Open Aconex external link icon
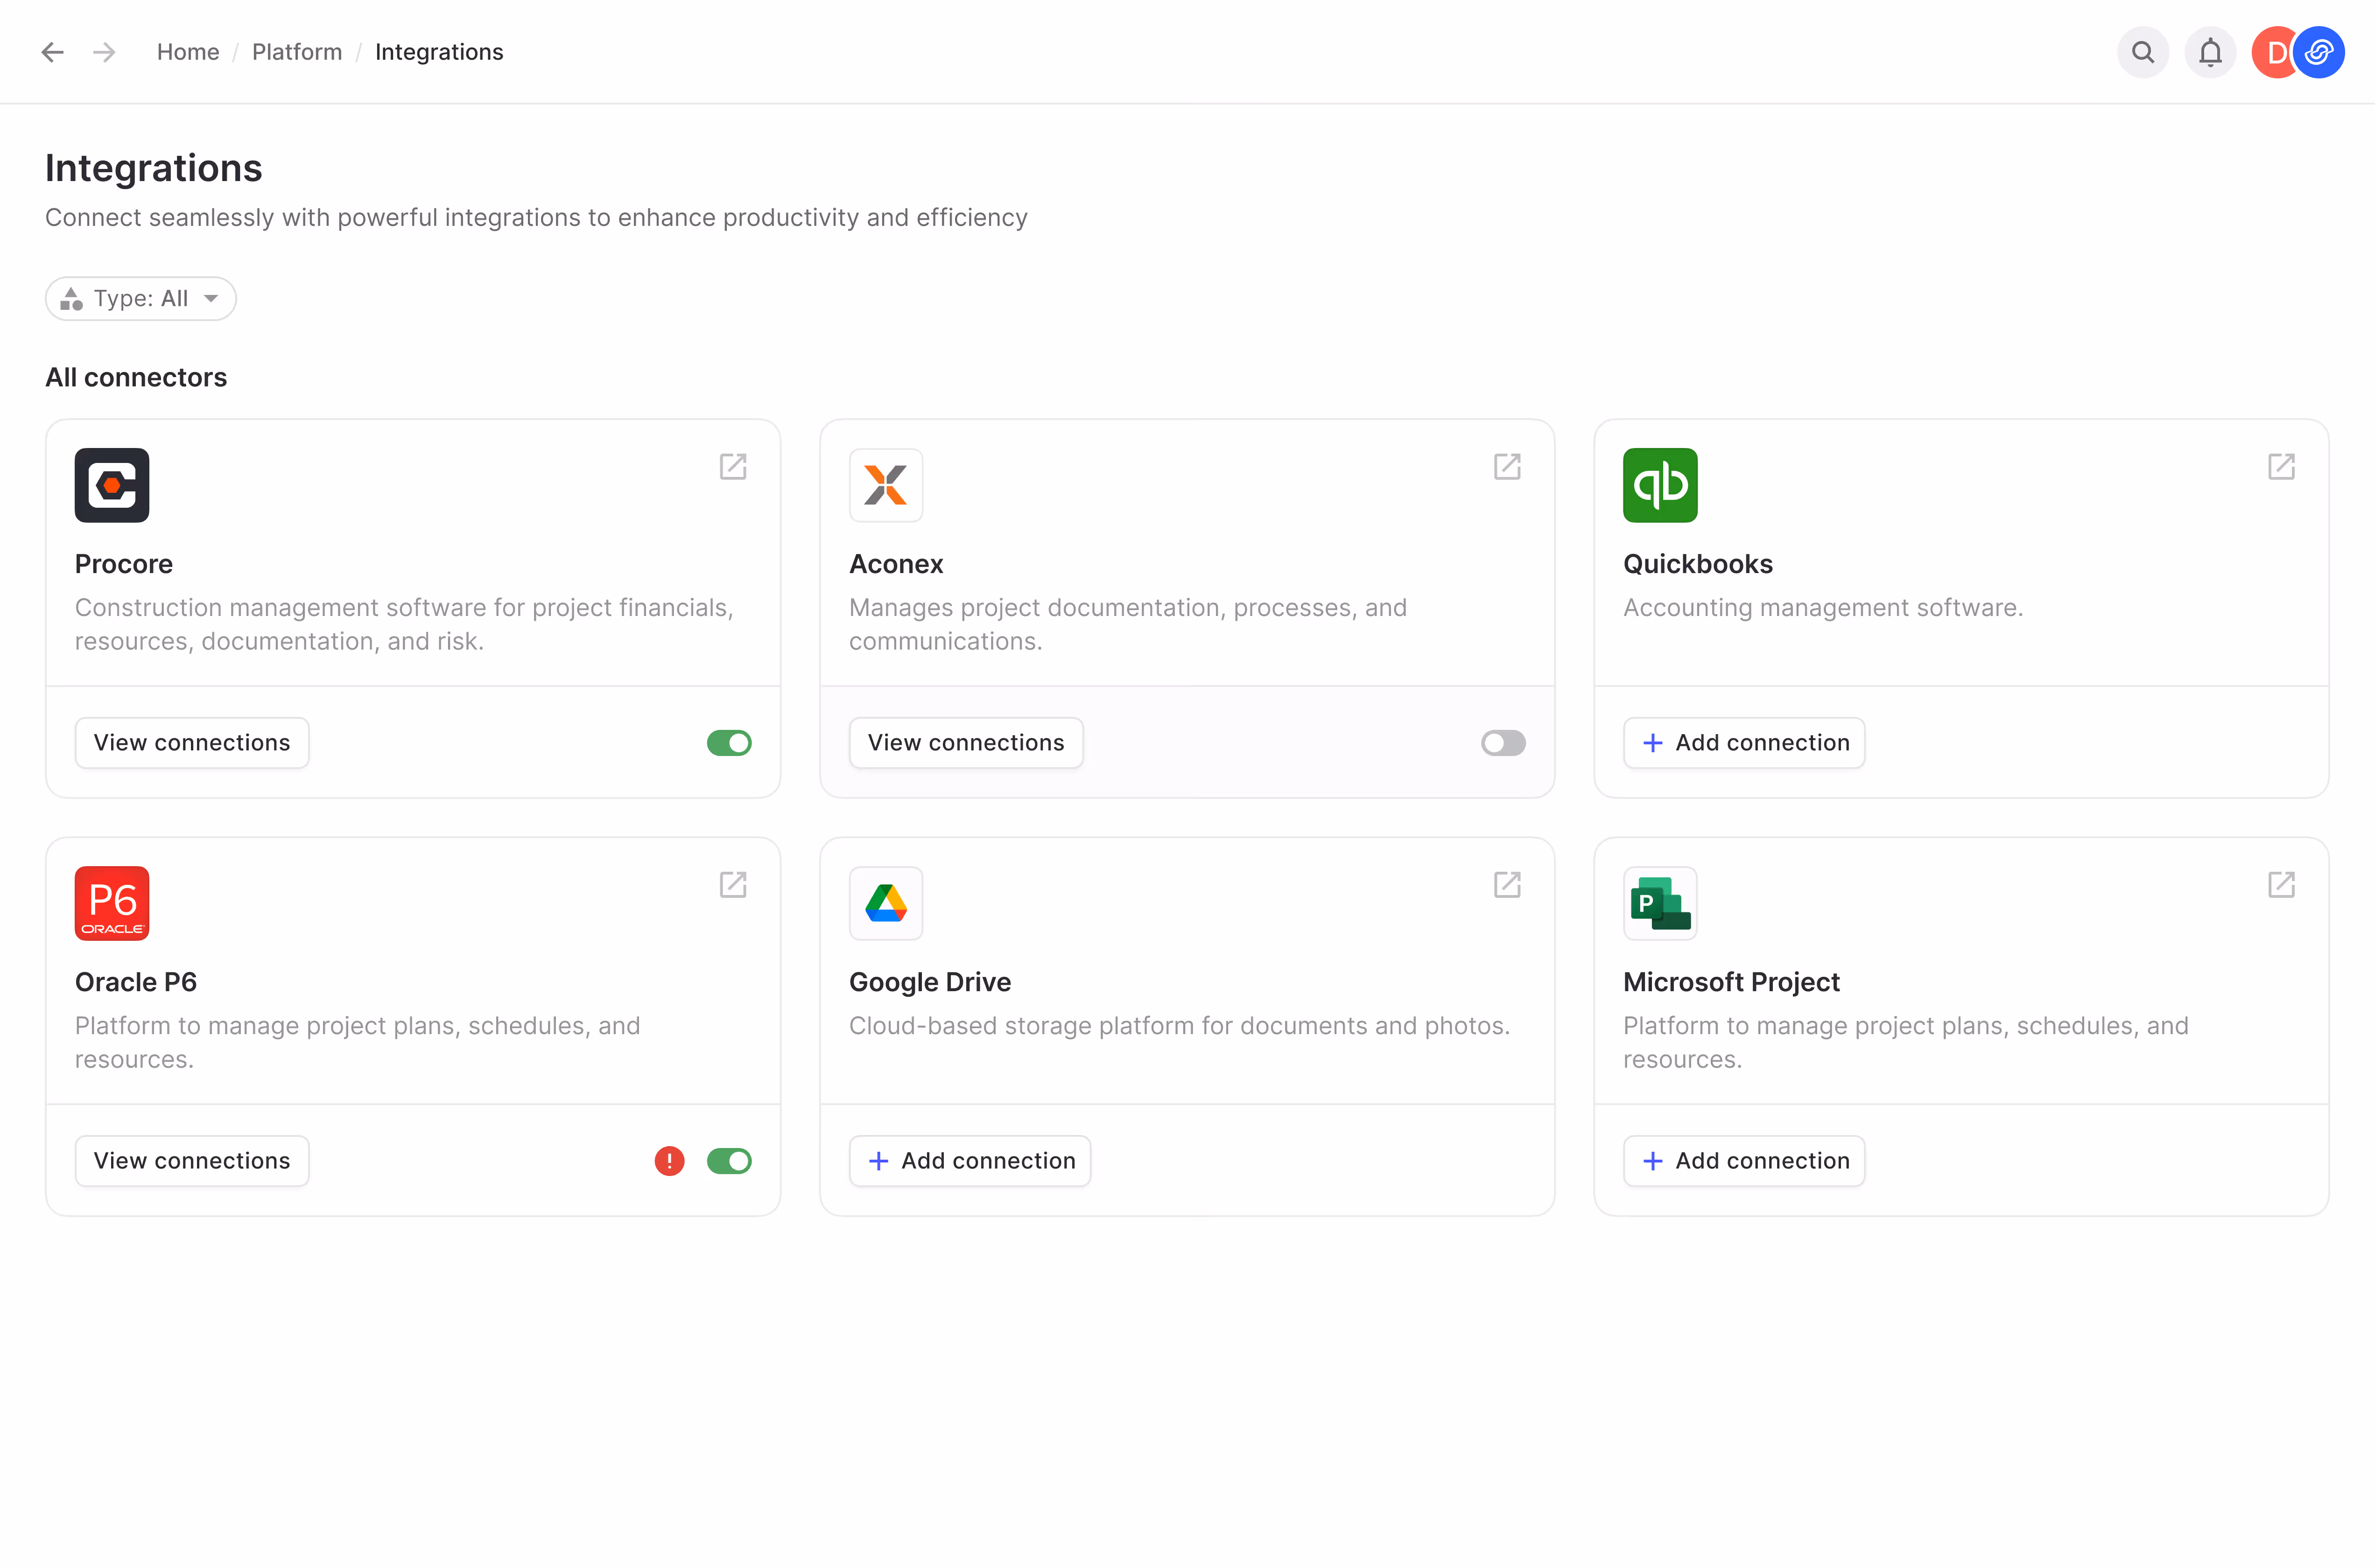Screen dimensions: 2375x1568 tap(1507, 467)
